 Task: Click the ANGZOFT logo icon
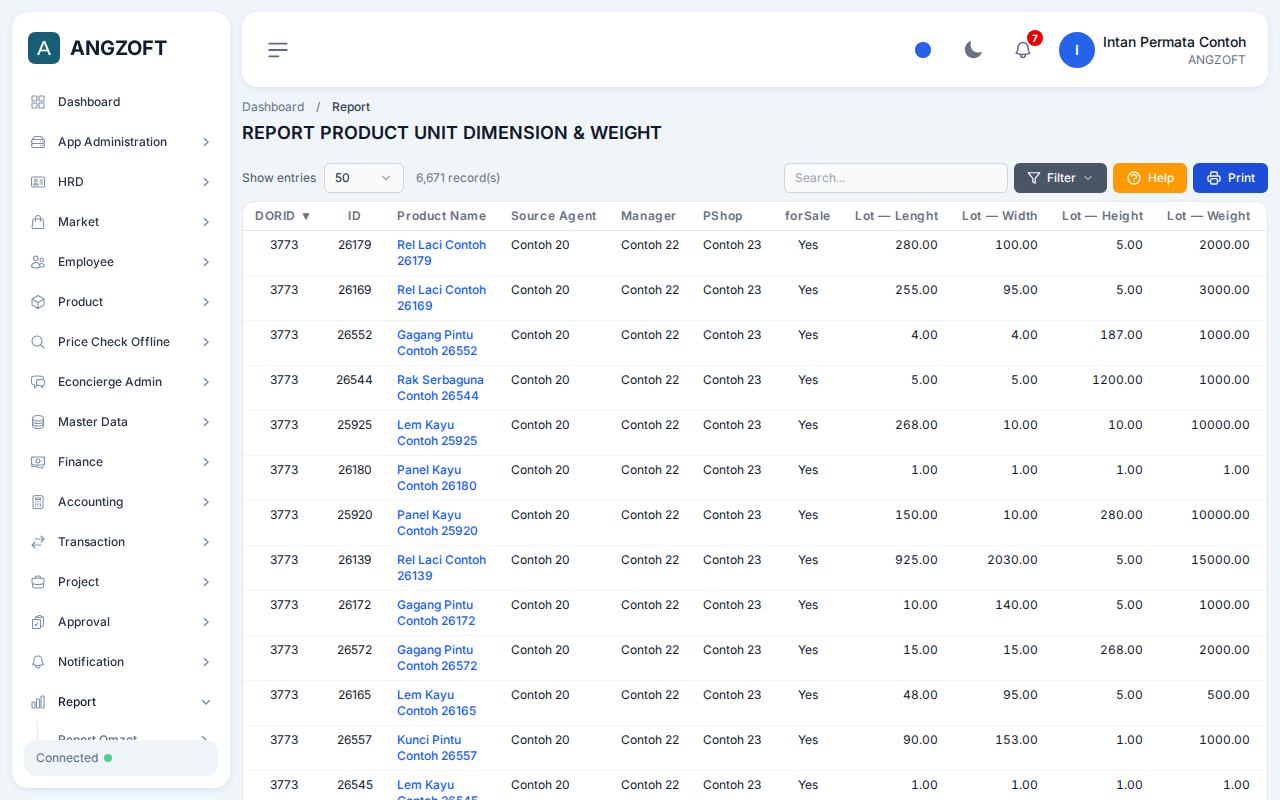click(x=44, y=48)
